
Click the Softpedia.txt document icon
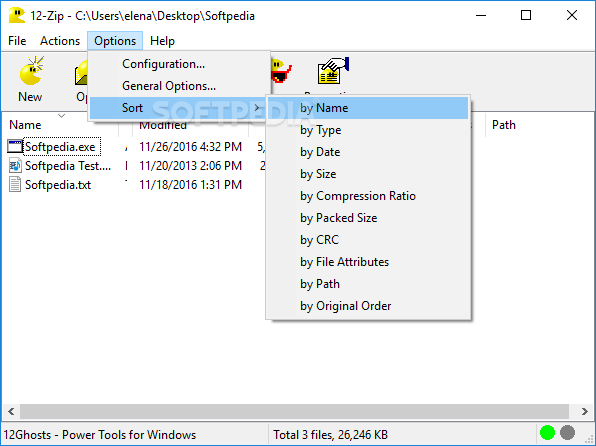[x=15, y=185]
